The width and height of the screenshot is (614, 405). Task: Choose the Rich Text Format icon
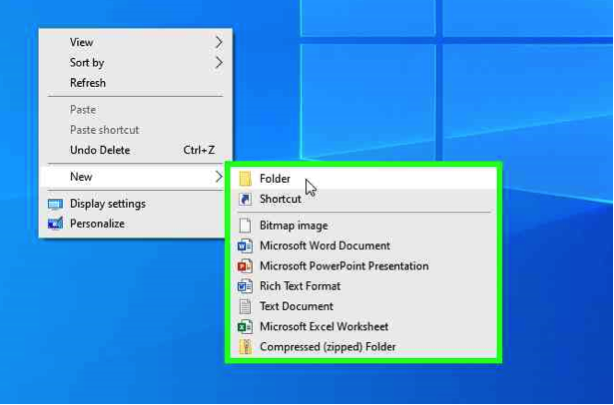click(x=245, y=286)
